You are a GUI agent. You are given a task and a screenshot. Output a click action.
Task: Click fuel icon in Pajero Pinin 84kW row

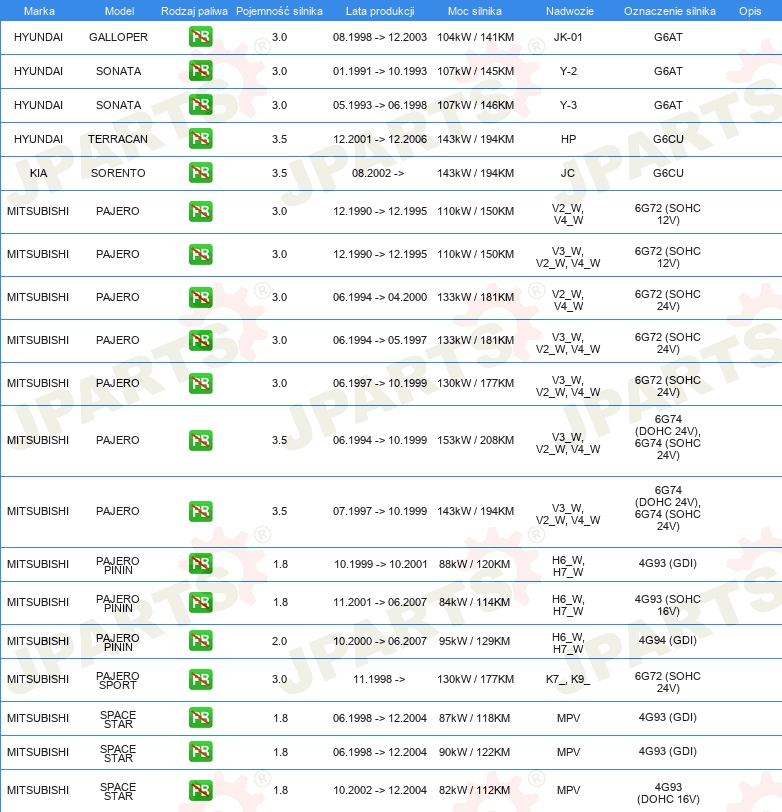(x=200, y=602)
